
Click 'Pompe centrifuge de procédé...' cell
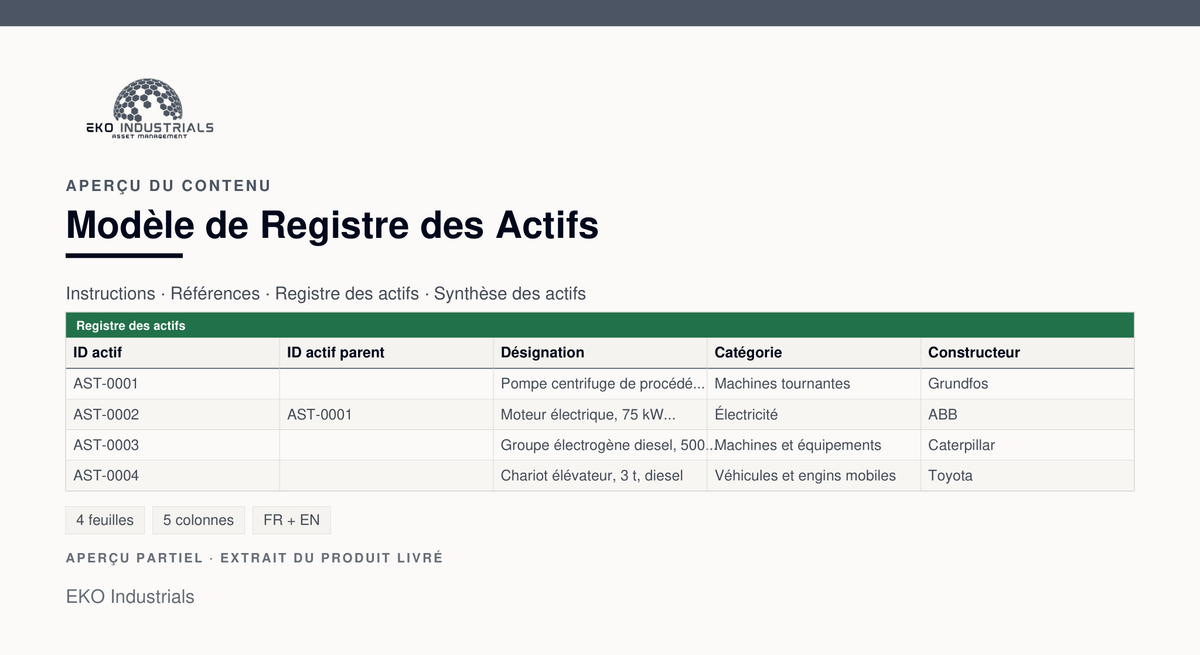(x=601, y=384)
